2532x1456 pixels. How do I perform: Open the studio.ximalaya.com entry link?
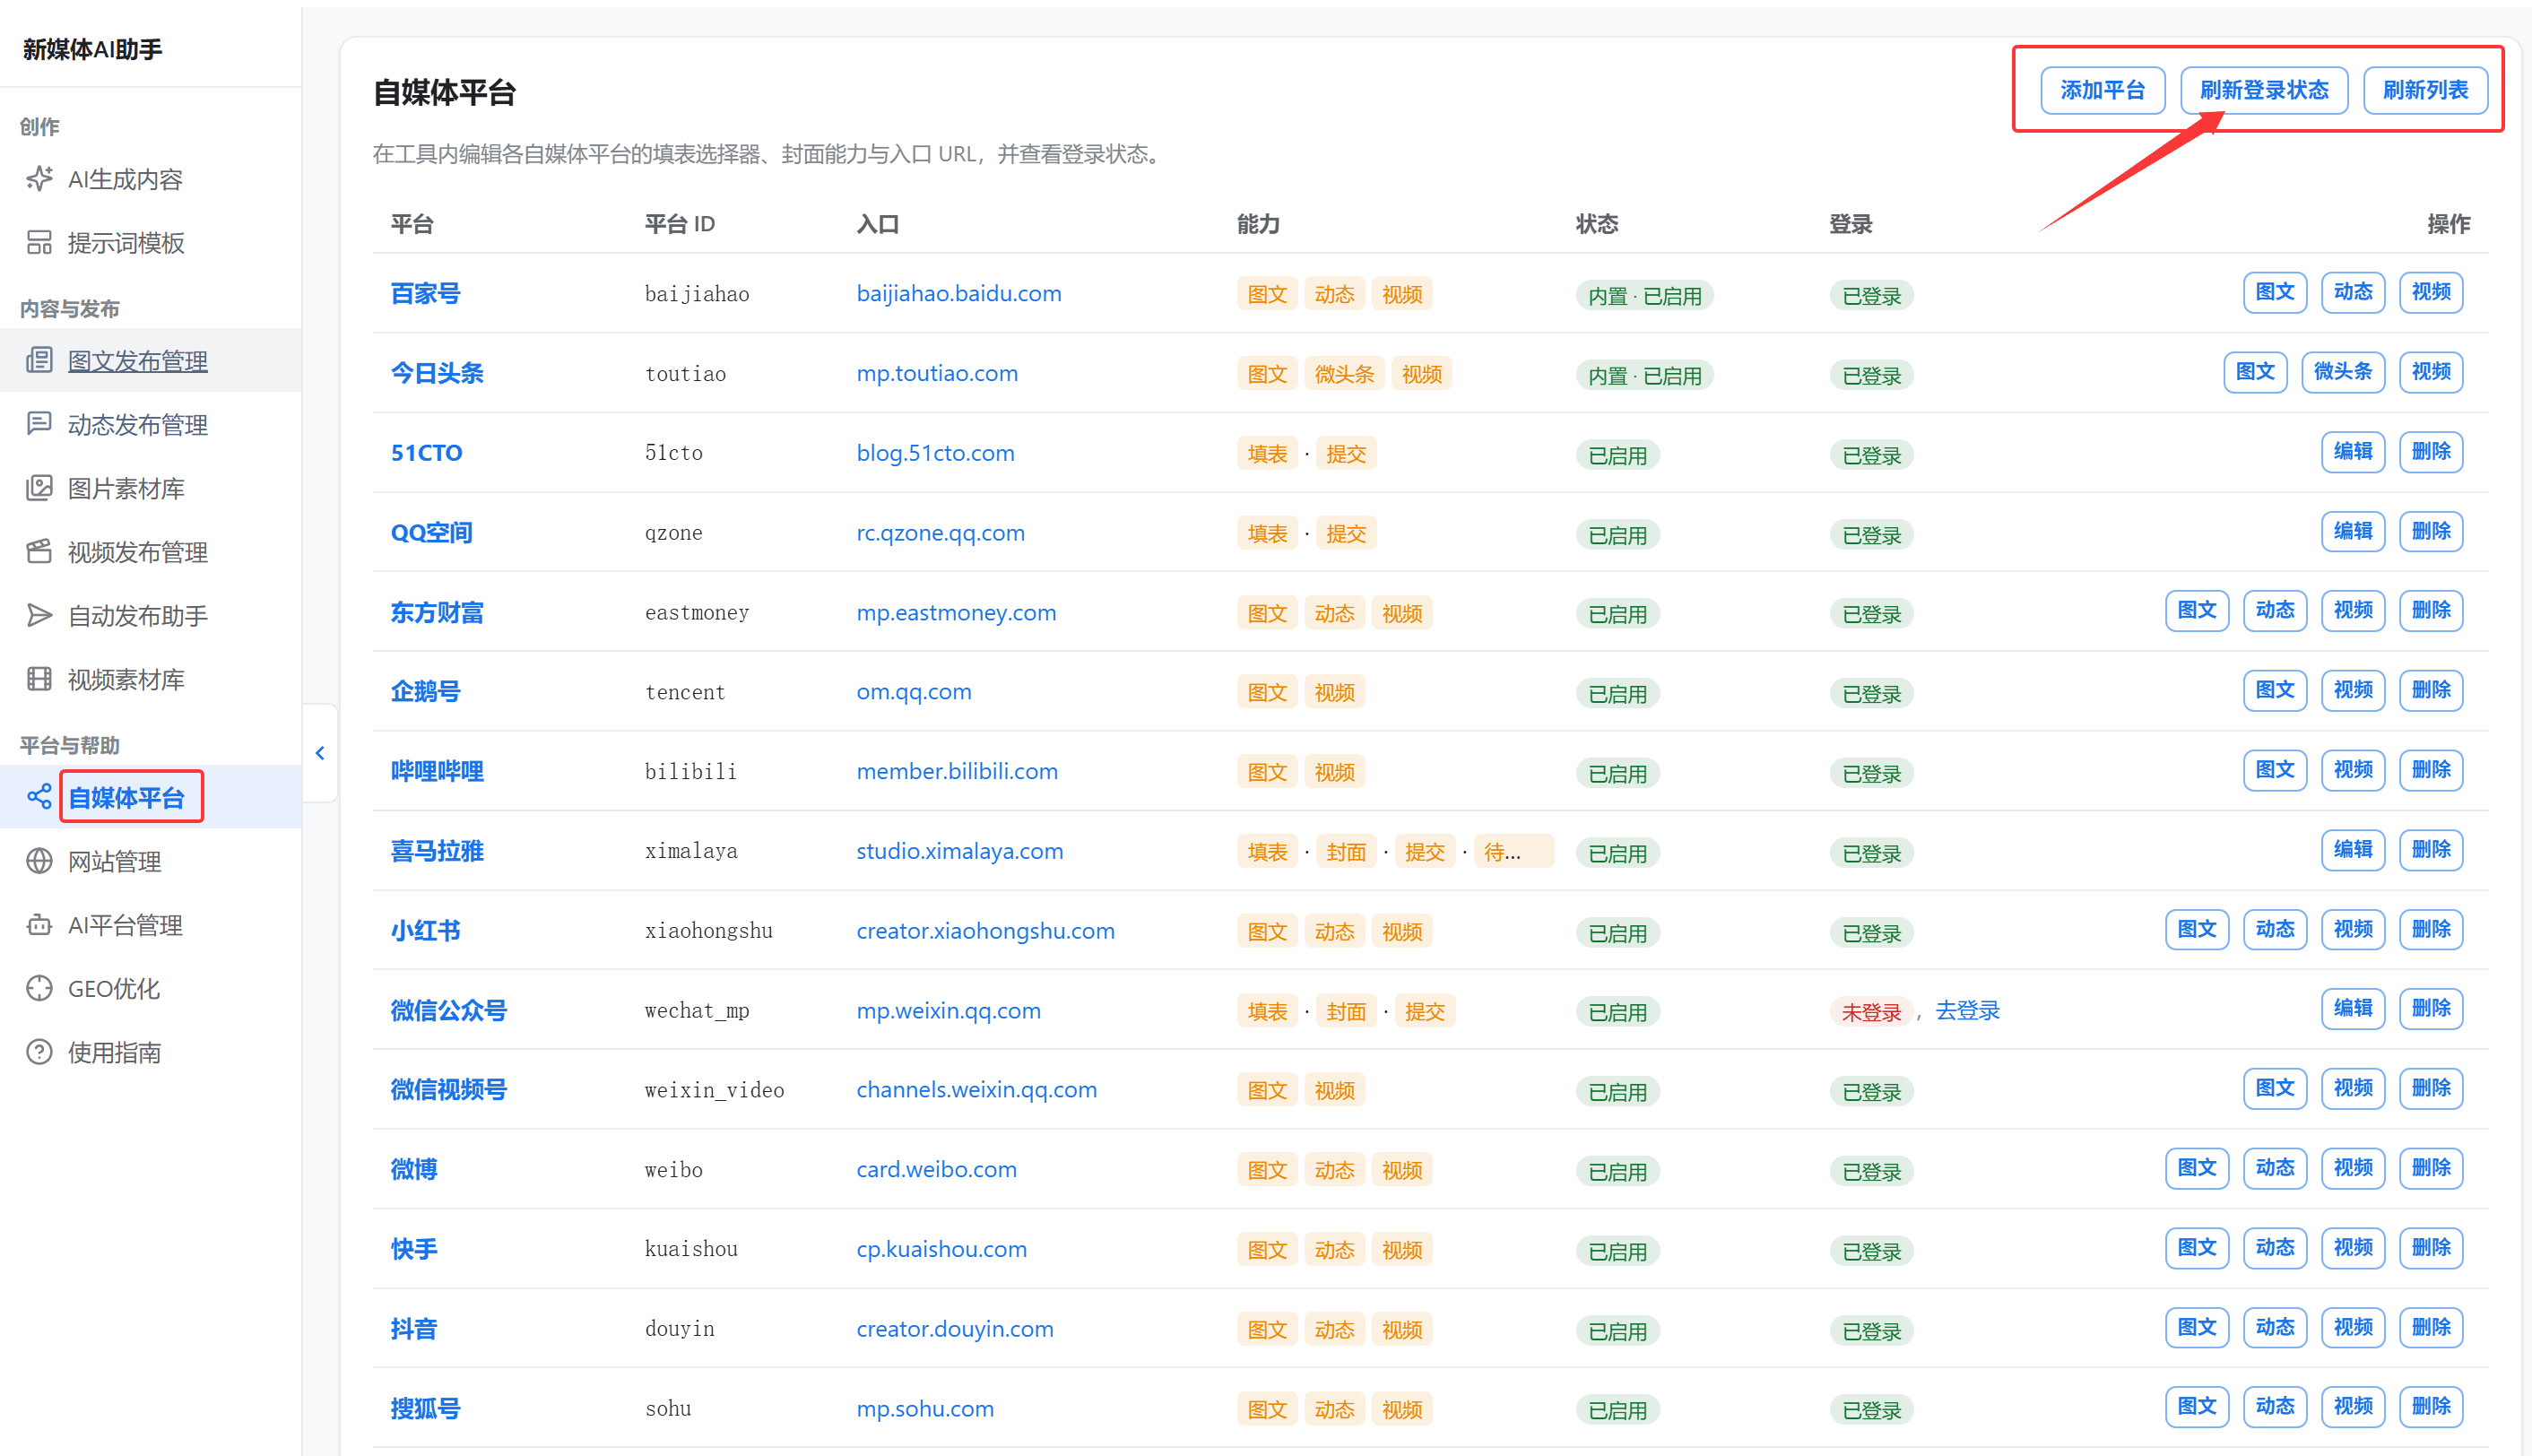click(x=960, y=851)
